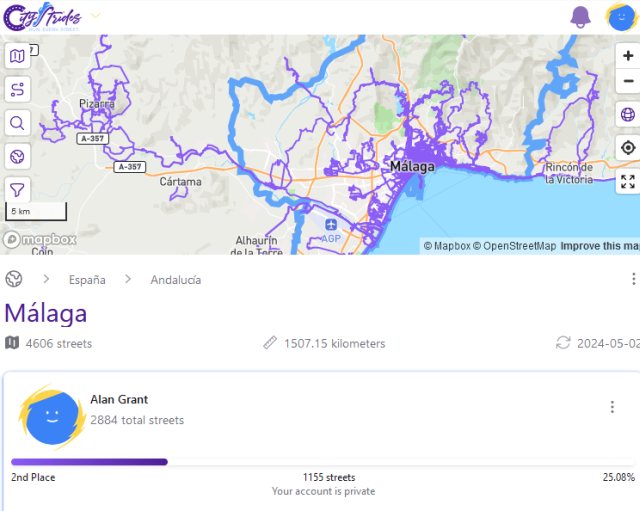Zoom in the map with plus button
The height and width of the screenshot is (511, 640).
pos(628,56)
